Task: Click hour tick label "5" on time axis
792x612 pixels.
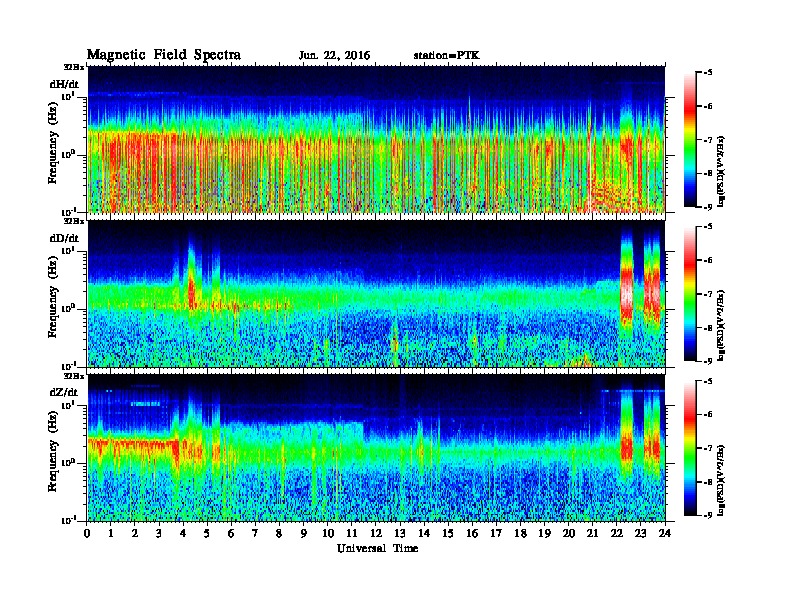Action: click(x=207, y=533)
